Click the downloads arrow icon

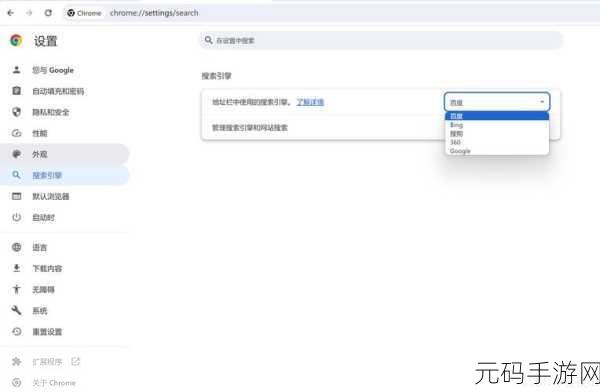(16, 268)
